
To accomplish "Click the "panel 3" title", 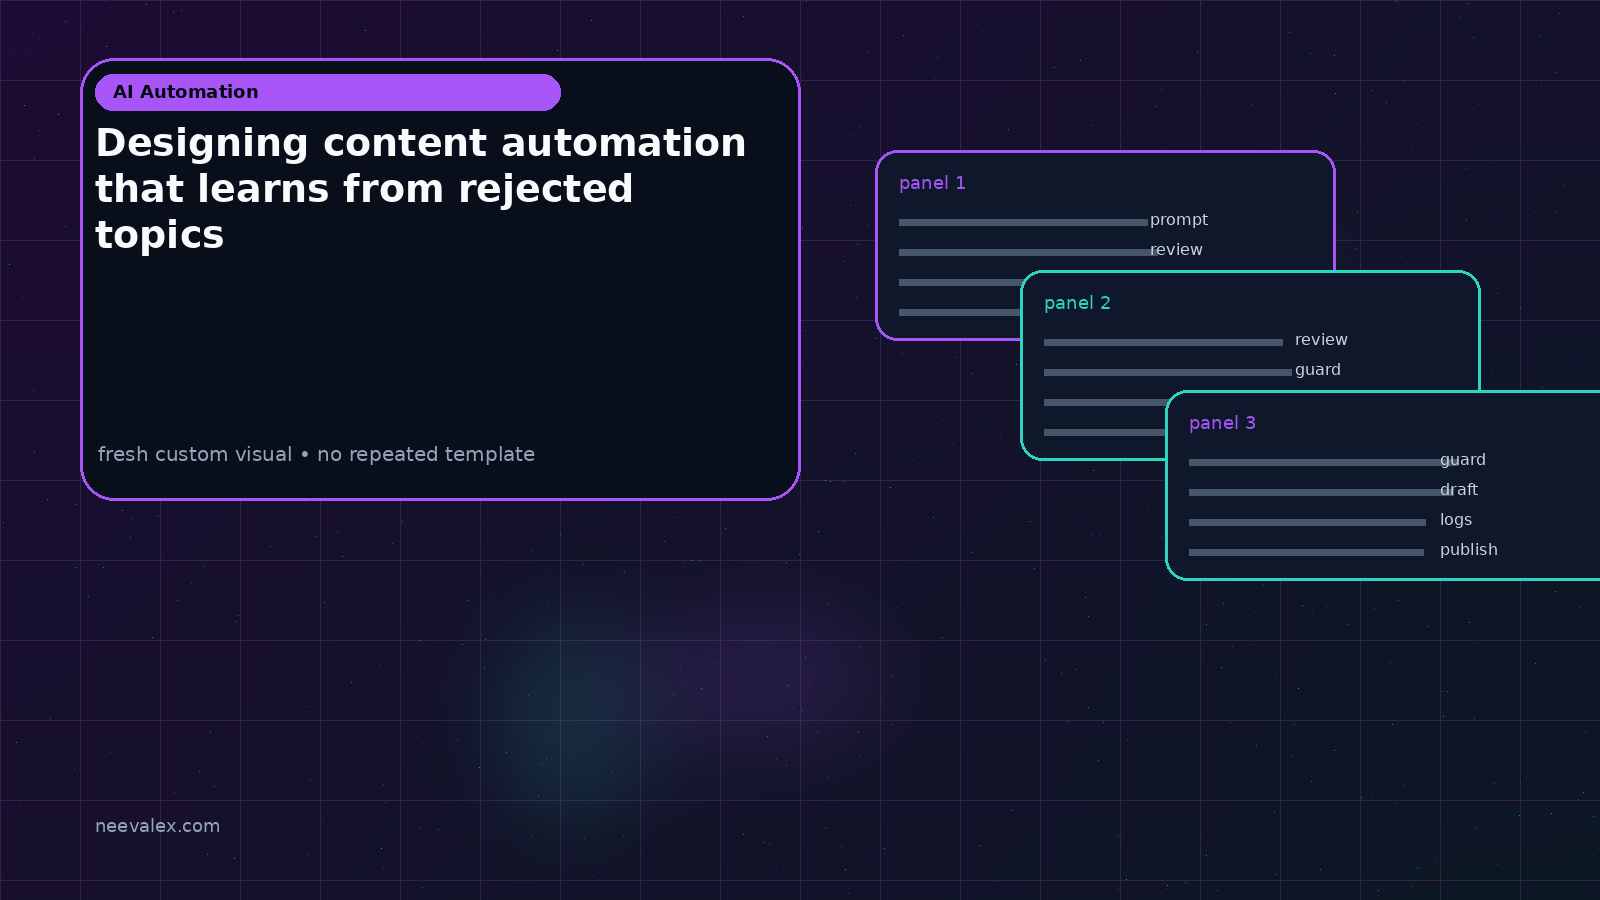I will click(1222, 423).
